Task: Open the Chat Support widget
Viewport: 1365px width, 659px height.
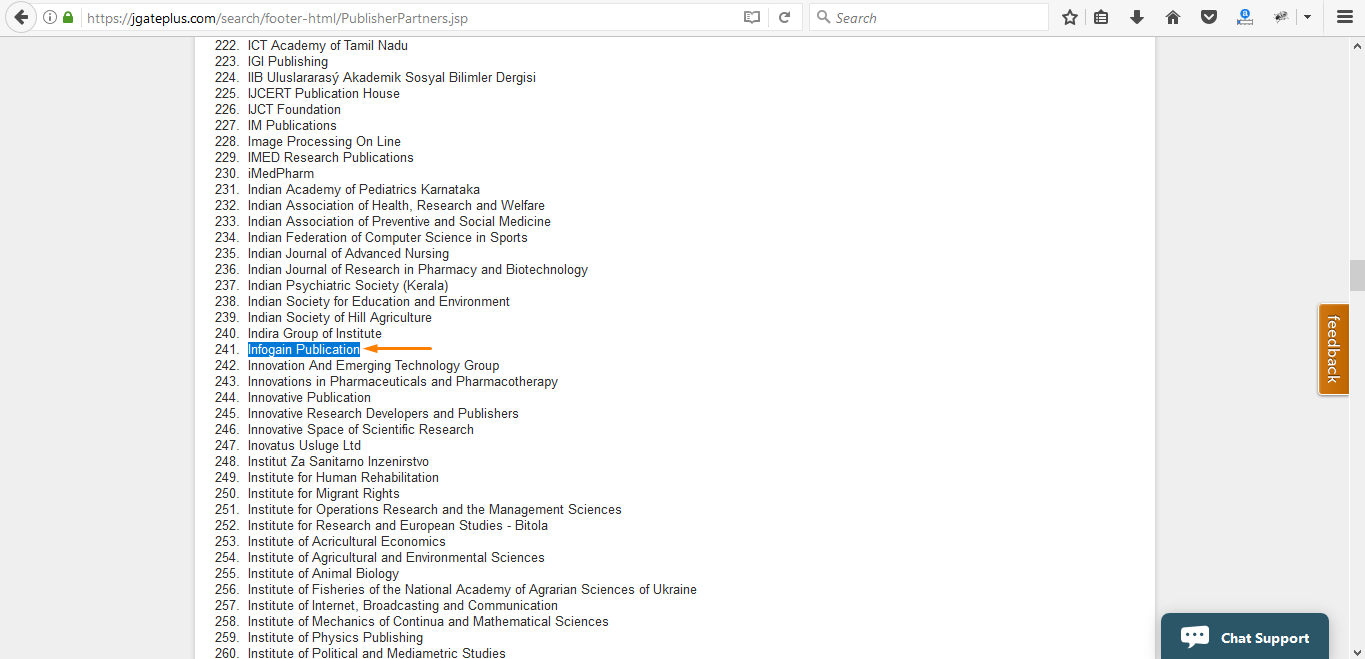Action: (1245, 637)
